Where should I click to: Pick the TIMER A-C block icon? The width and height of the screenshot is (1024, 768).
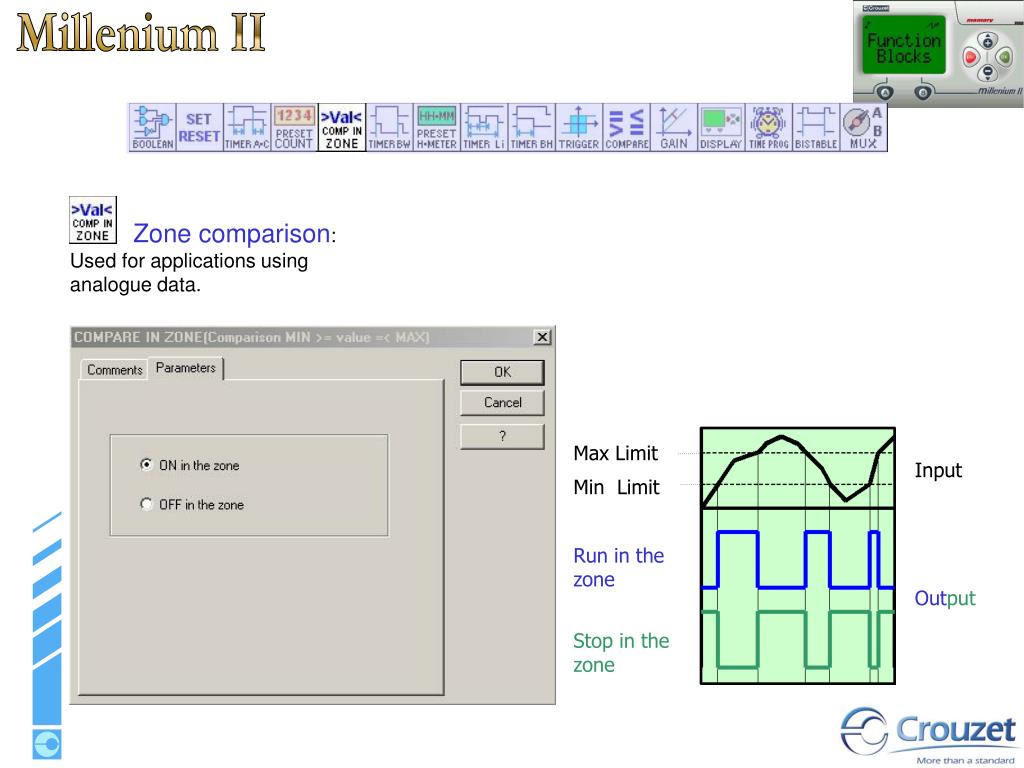click(x=247, y=127)
